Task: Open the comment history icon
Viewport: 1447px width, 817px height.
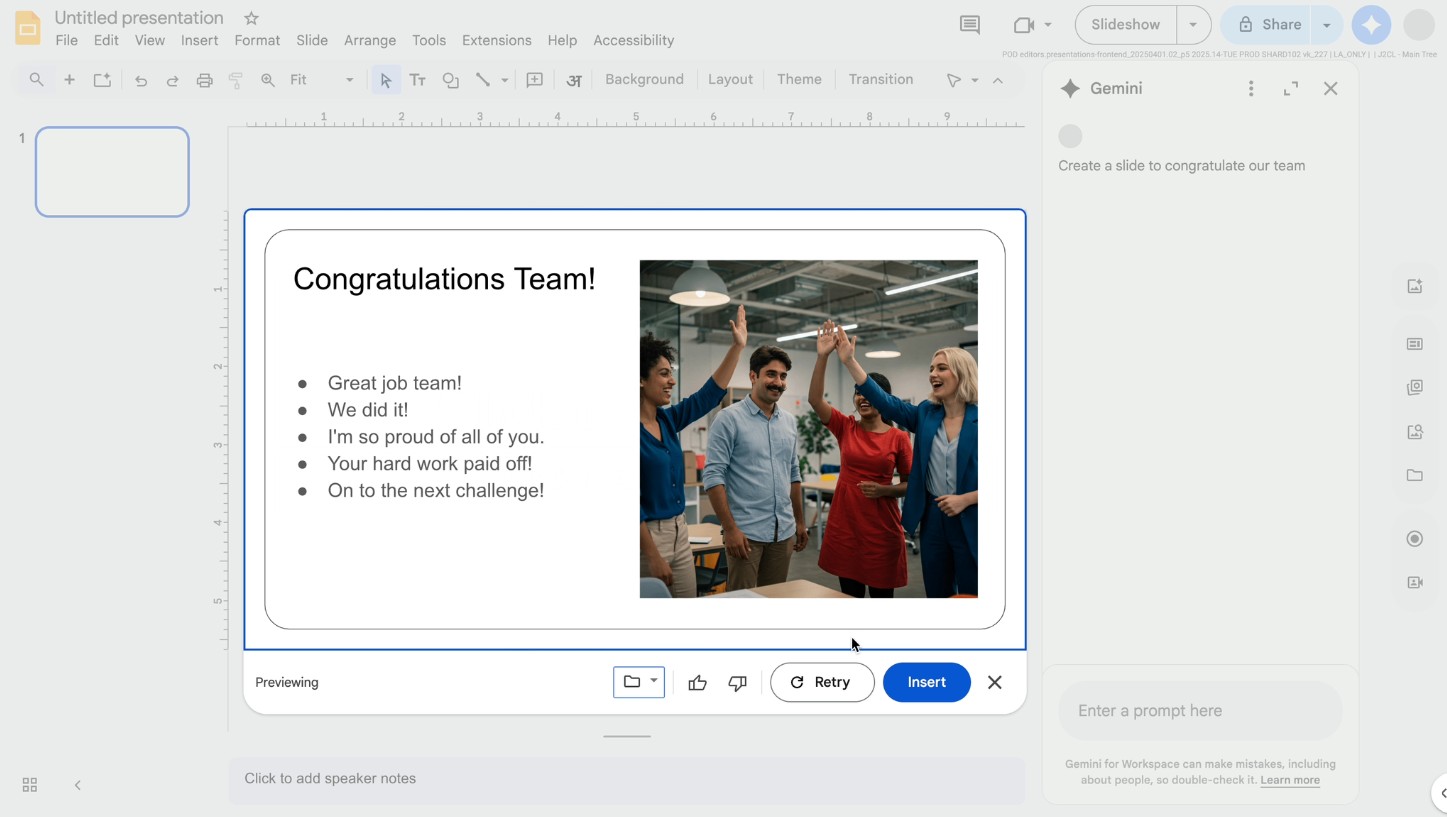Action: [x=969, y=25]
